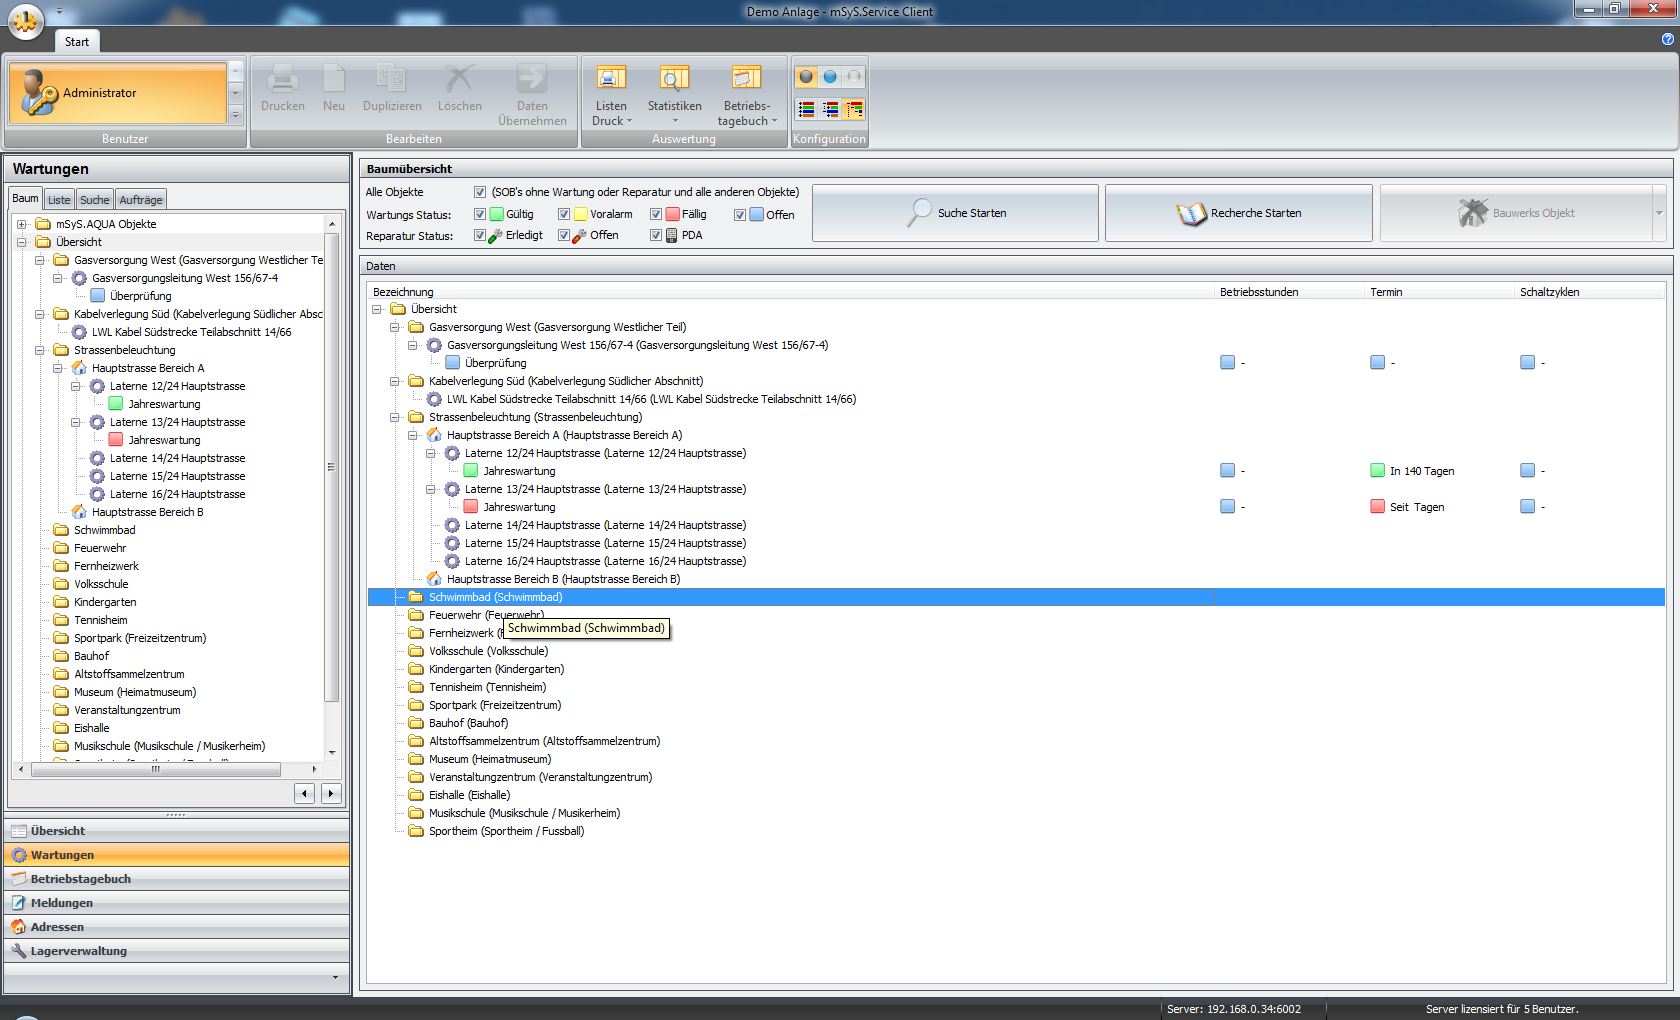
Task: Click the help question mark icon
Action: 1667,39
